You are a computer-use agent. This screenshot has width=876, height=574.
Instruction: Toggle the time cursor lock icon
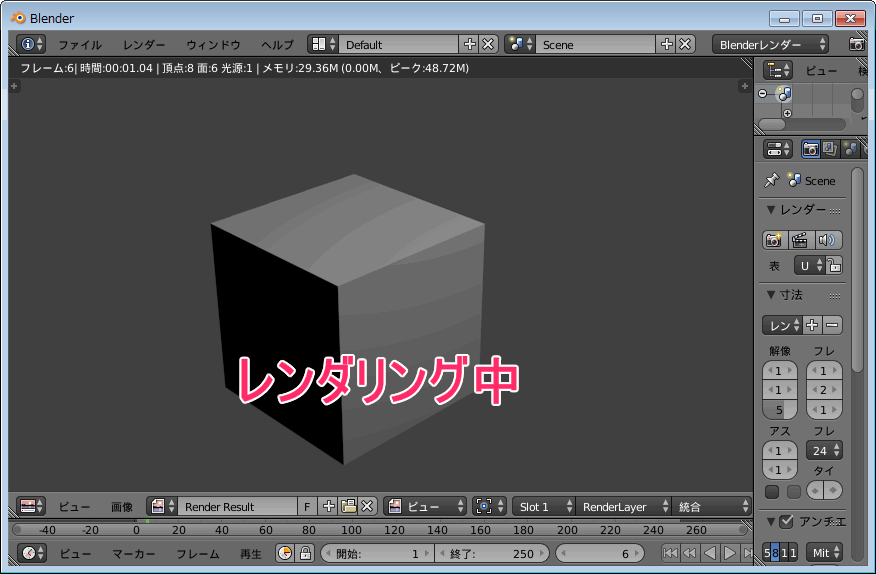pos(305,553)
